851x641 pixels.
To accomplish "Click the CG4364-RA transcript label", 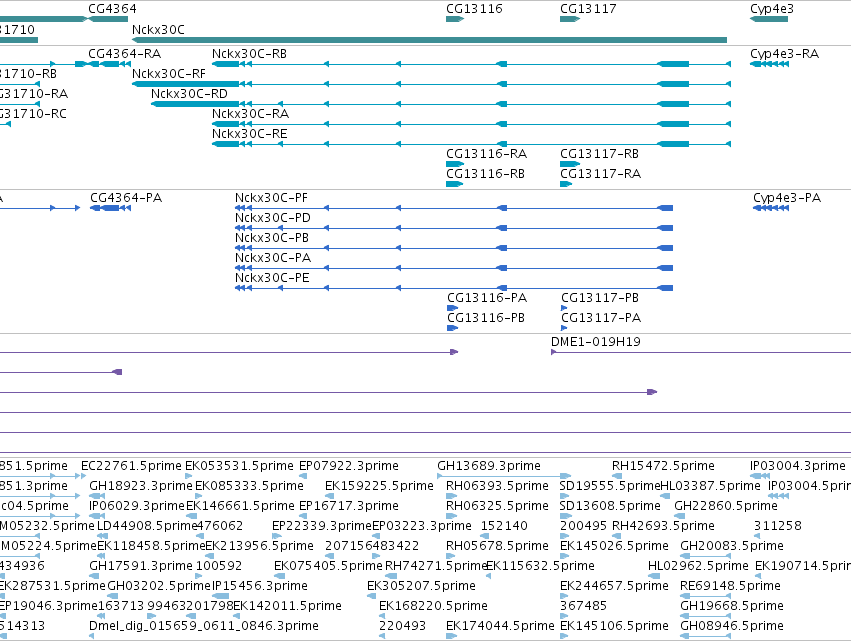I will pyautogui.click(x=125, y=54).
